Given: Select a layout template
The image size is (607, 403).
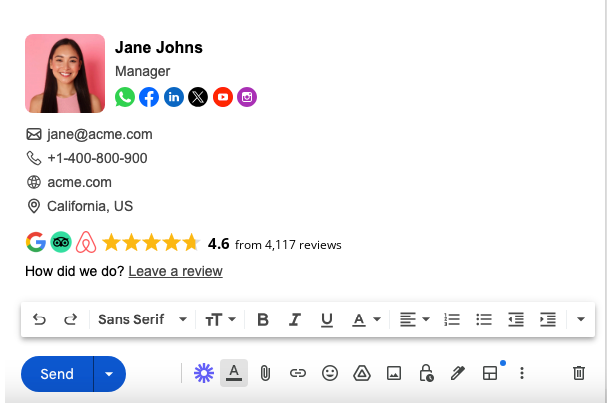Looking at the screenshot, I should pyautogui.click(x=490, y=373).
